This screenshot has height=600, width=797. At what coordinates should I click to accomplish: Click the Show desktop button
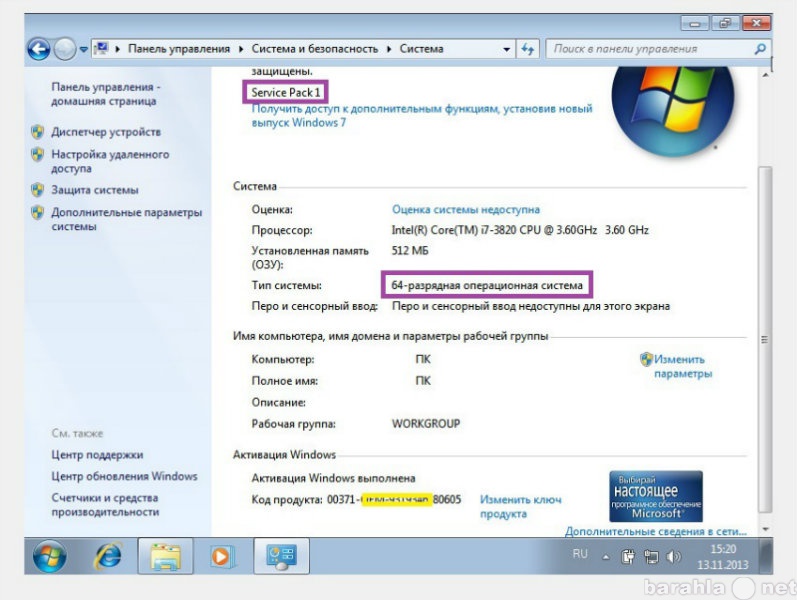(766, 556)
